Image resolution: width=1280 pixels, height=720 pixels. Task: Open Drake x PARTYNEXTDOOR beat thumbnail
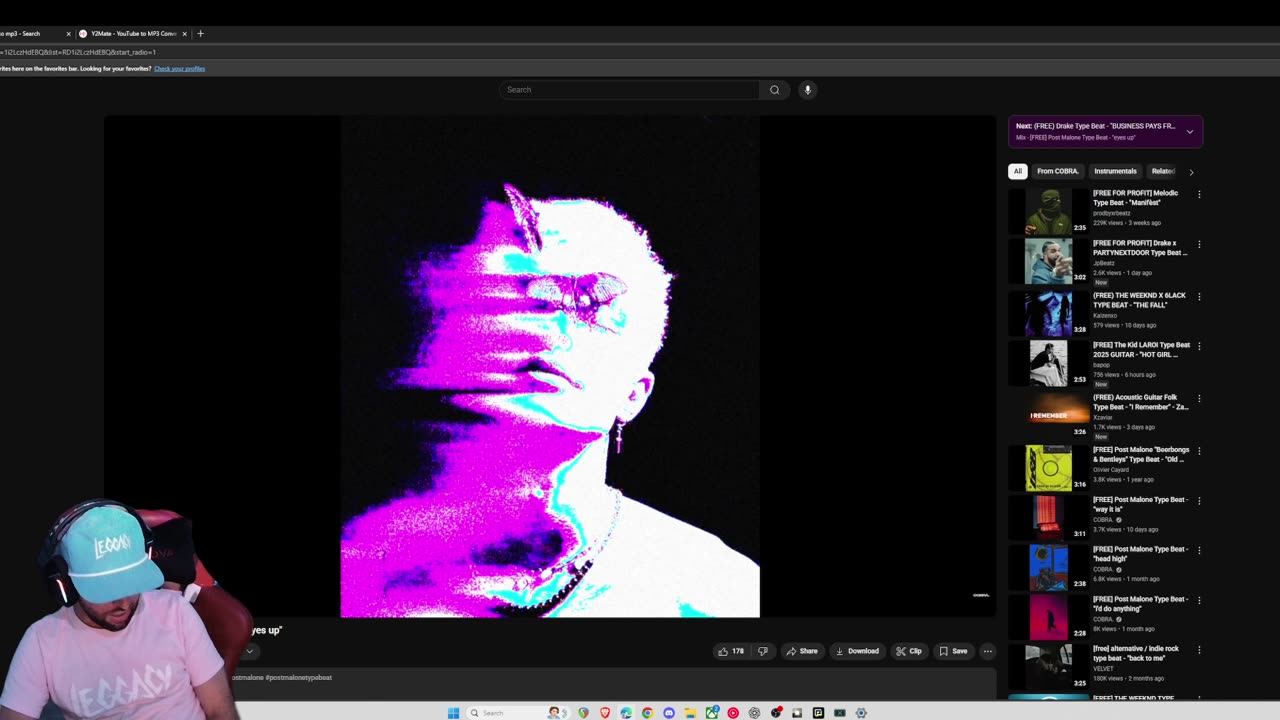[x=1048, y=261]
